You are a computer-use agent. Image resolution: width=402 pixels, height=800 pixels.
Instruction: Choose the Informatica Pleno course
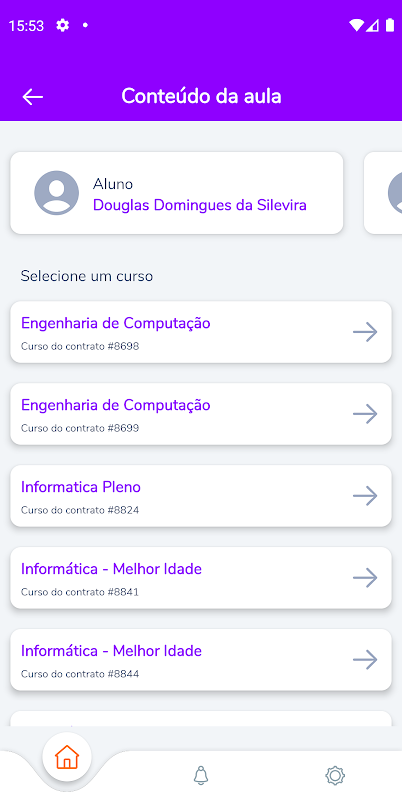click(201, 496)
